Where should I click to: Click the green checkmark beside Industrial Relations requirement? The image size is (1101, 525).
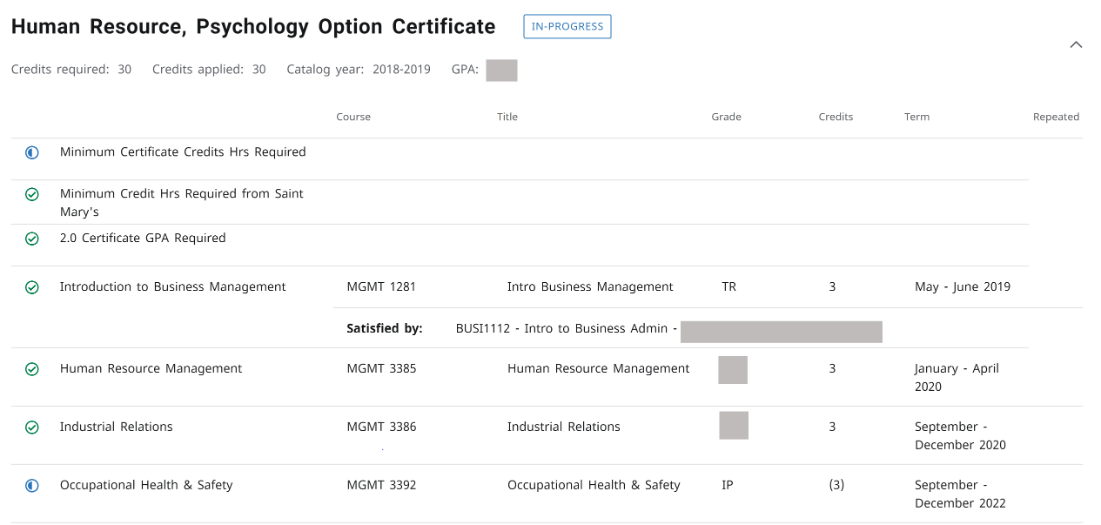tap(32, 427)
